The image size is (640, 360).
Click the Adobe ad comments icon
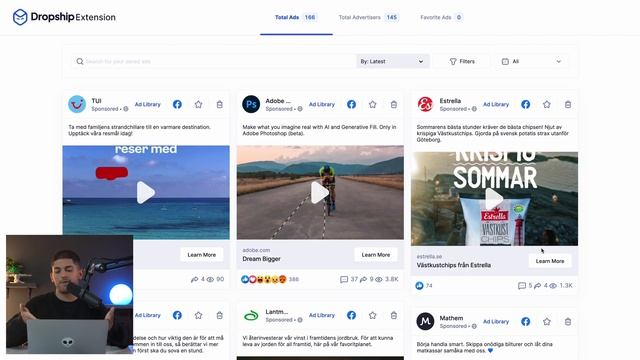click(344, 280)
